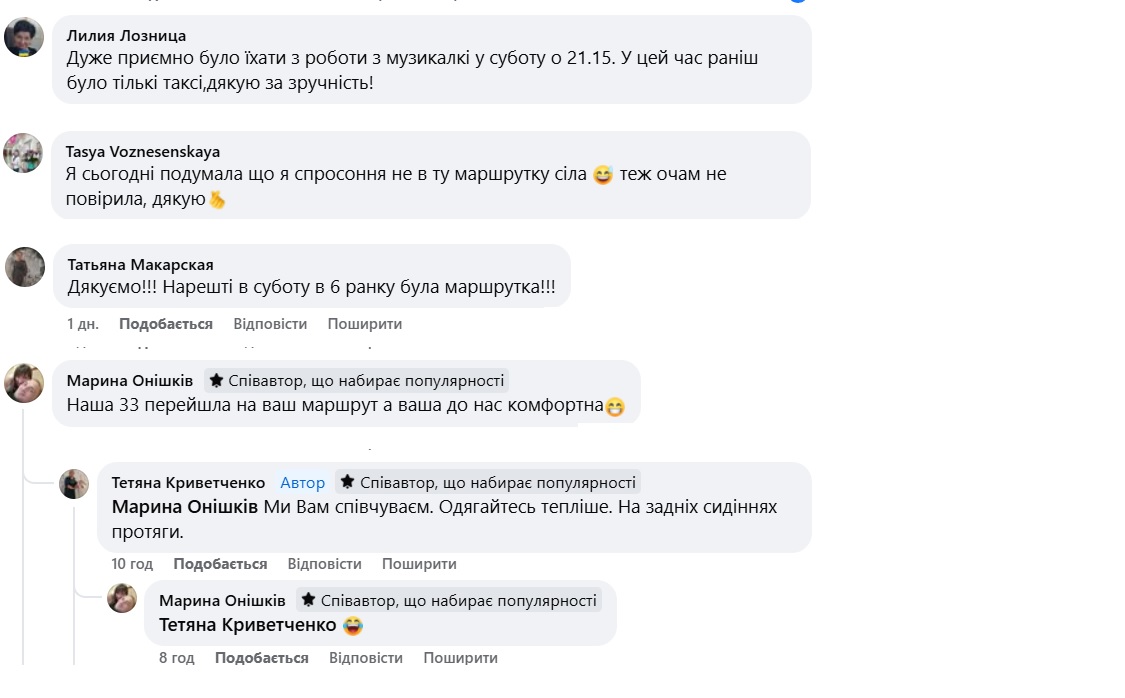The height and width of the screenshot is (698, 1125).
Task: Click rising contributor badge on Марина Онішків's top comment
Action: tap(357, 380)
